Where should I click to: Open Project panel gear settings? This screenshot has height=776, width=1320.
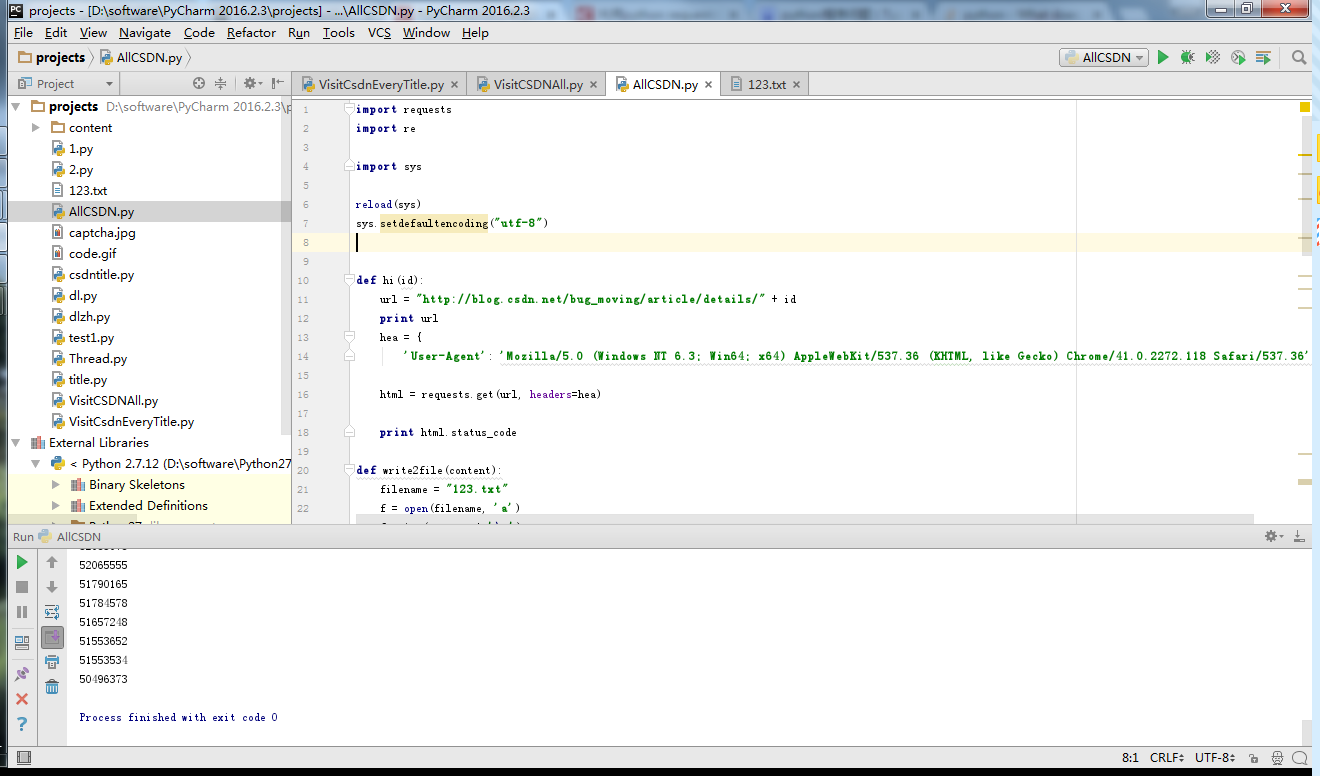coord(251,84)
